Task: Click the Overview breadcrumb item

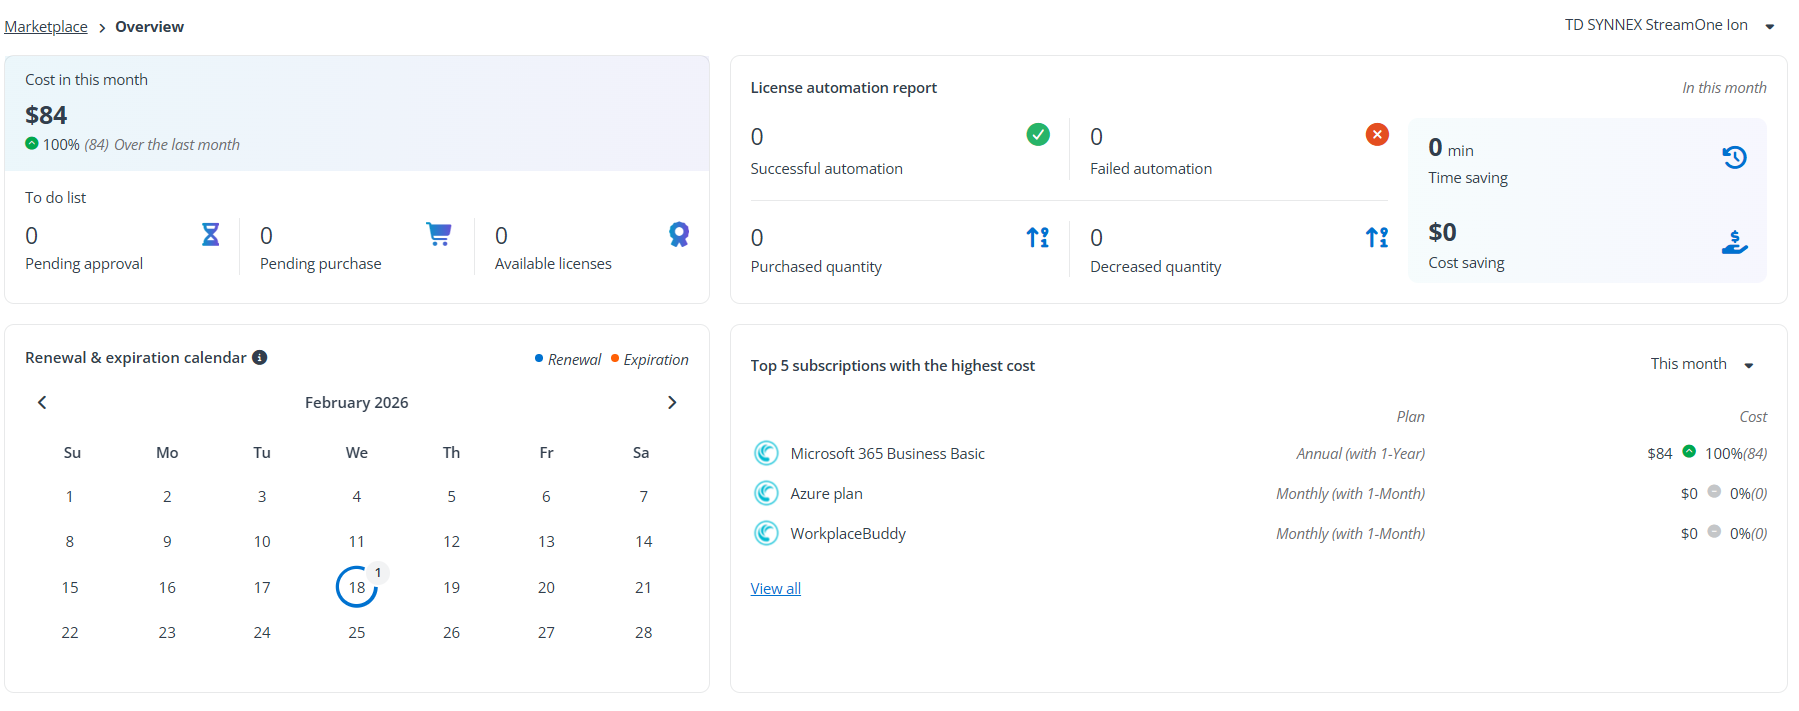Action: tap(149, 26)
